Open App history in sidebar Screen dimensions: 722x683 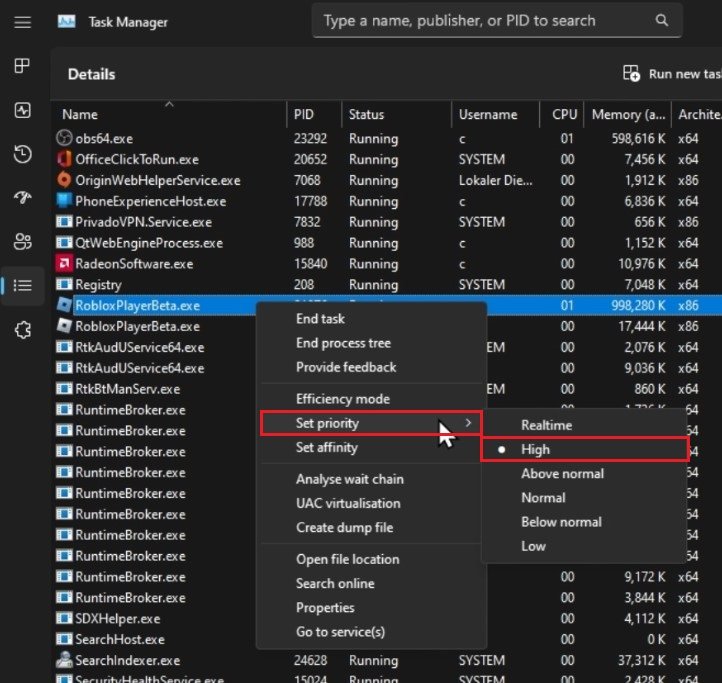click(x=22, y=154)
